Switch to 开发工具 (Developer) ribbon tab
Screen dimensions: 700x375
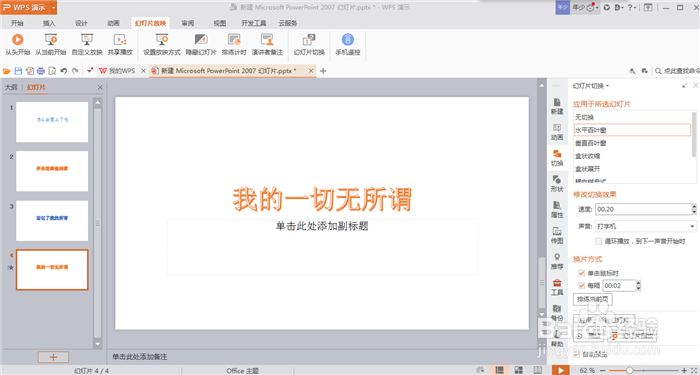click(x=254, y=23)
